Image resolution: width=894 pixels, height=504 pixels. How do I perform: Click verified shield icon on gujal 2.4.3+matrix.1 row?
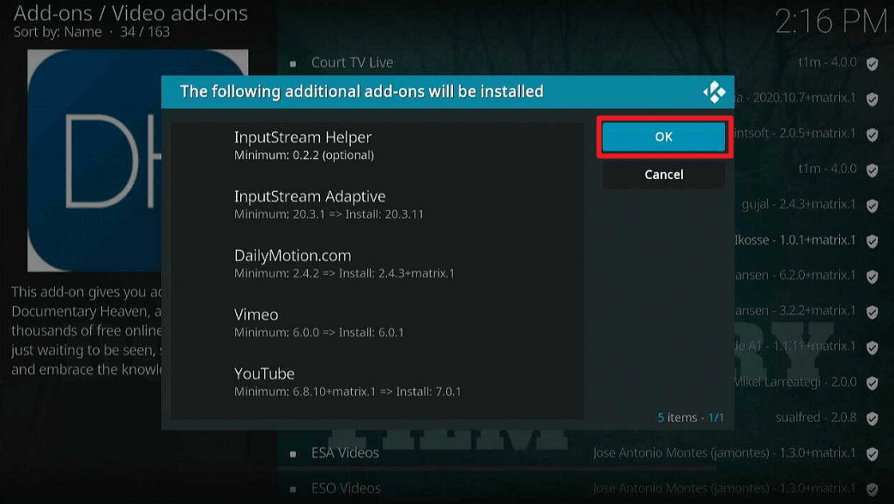(x=872, y=205)
